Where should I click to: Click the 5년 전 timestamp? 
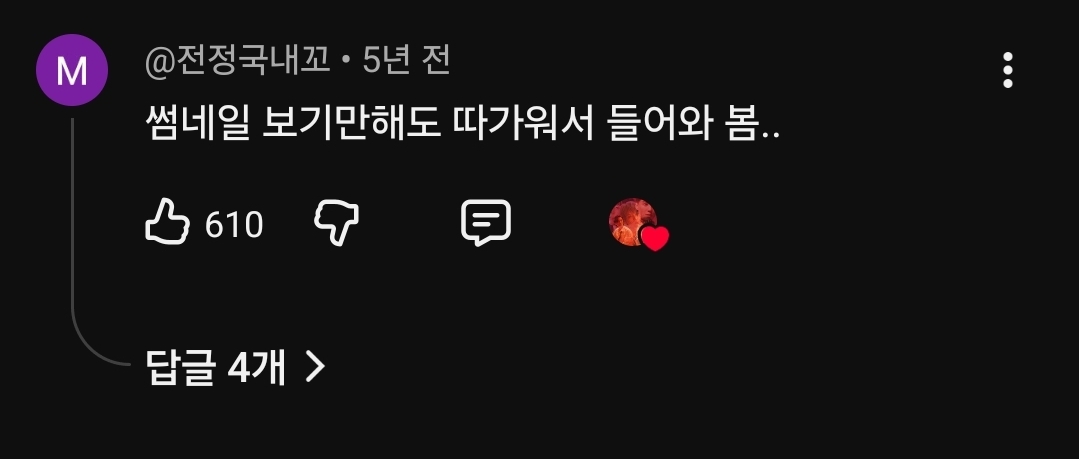point(406,61)
